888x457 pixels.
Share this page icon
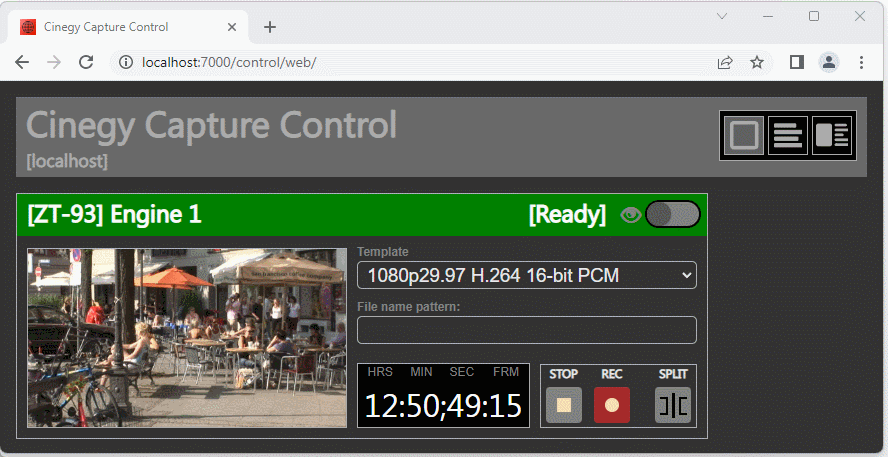tap(725, 62)
